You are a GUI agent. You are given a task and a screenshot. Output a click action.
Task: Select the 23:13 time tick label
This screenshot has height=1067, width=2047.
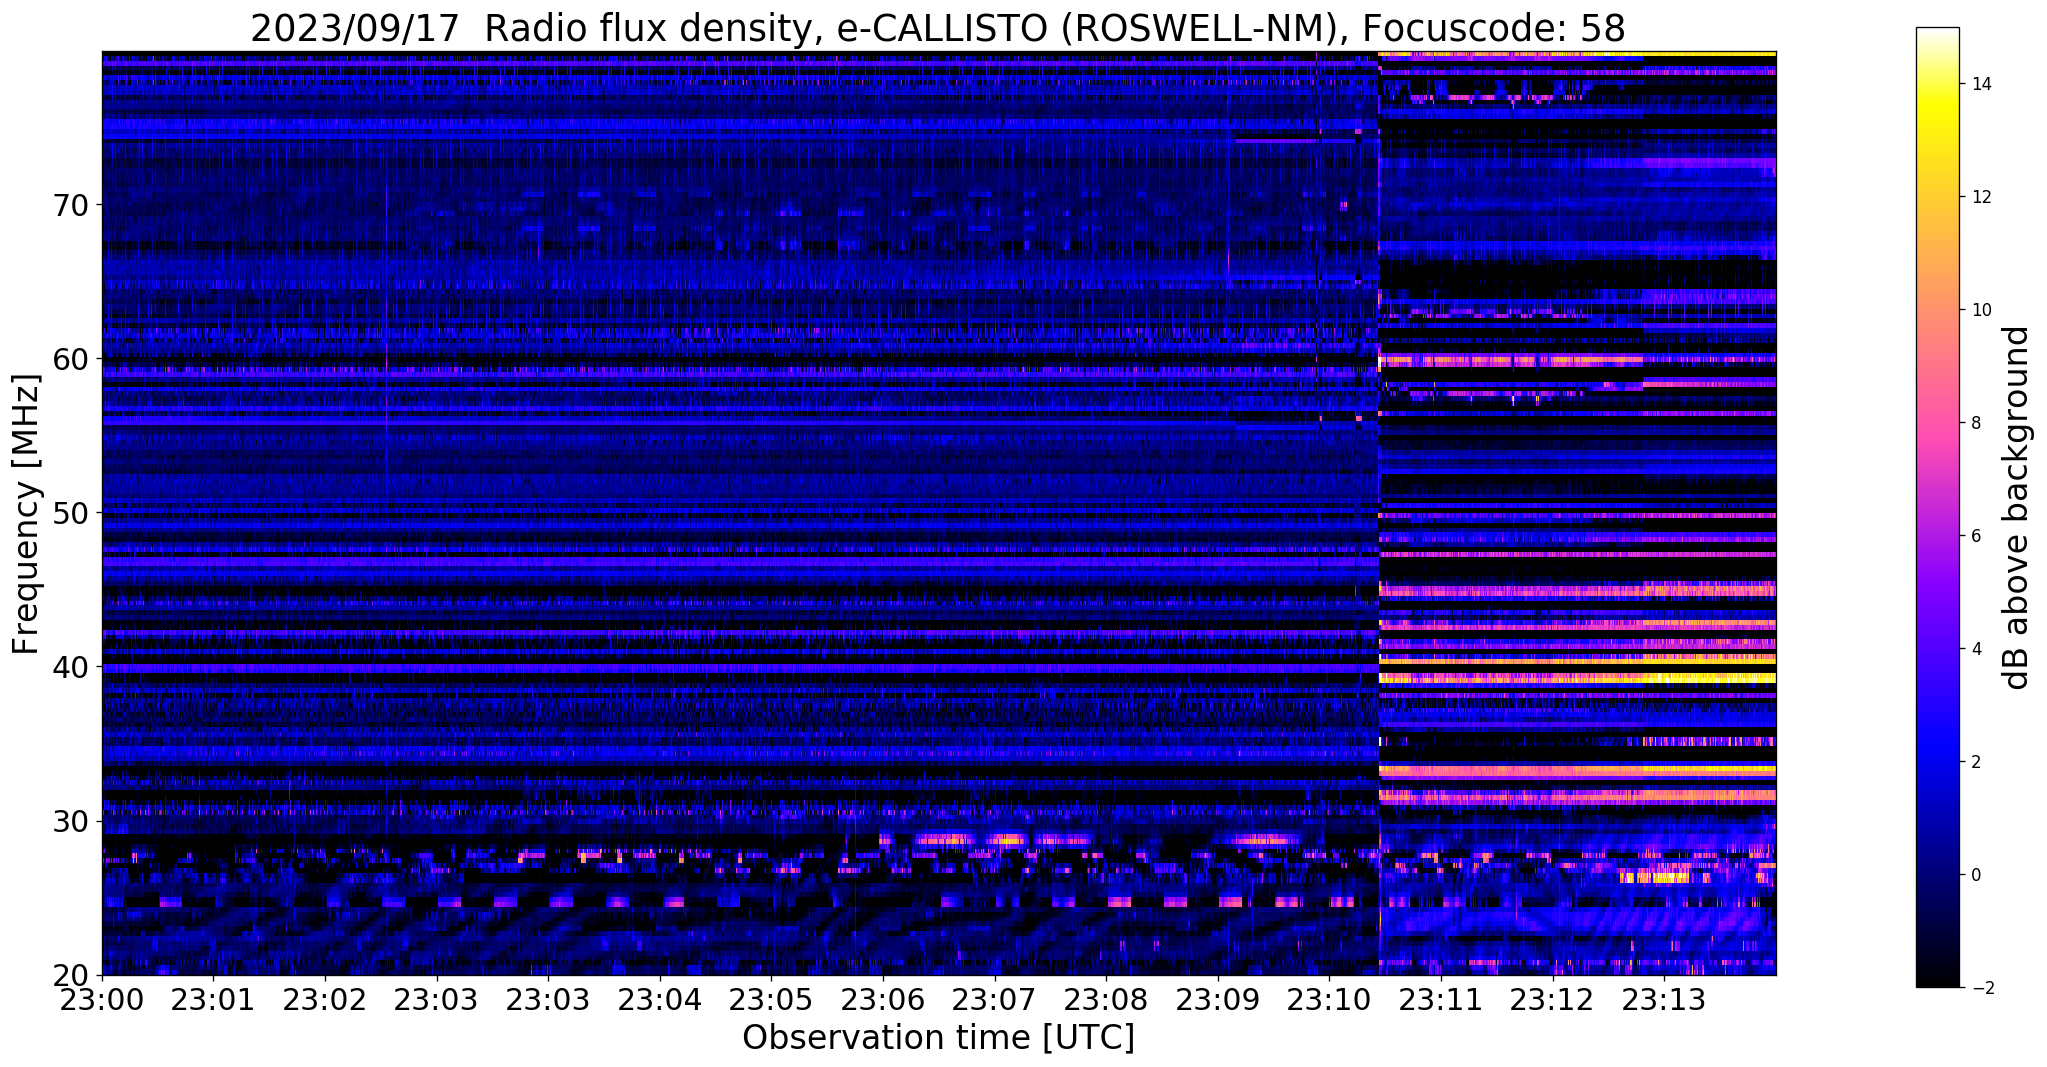[1664, 999]
